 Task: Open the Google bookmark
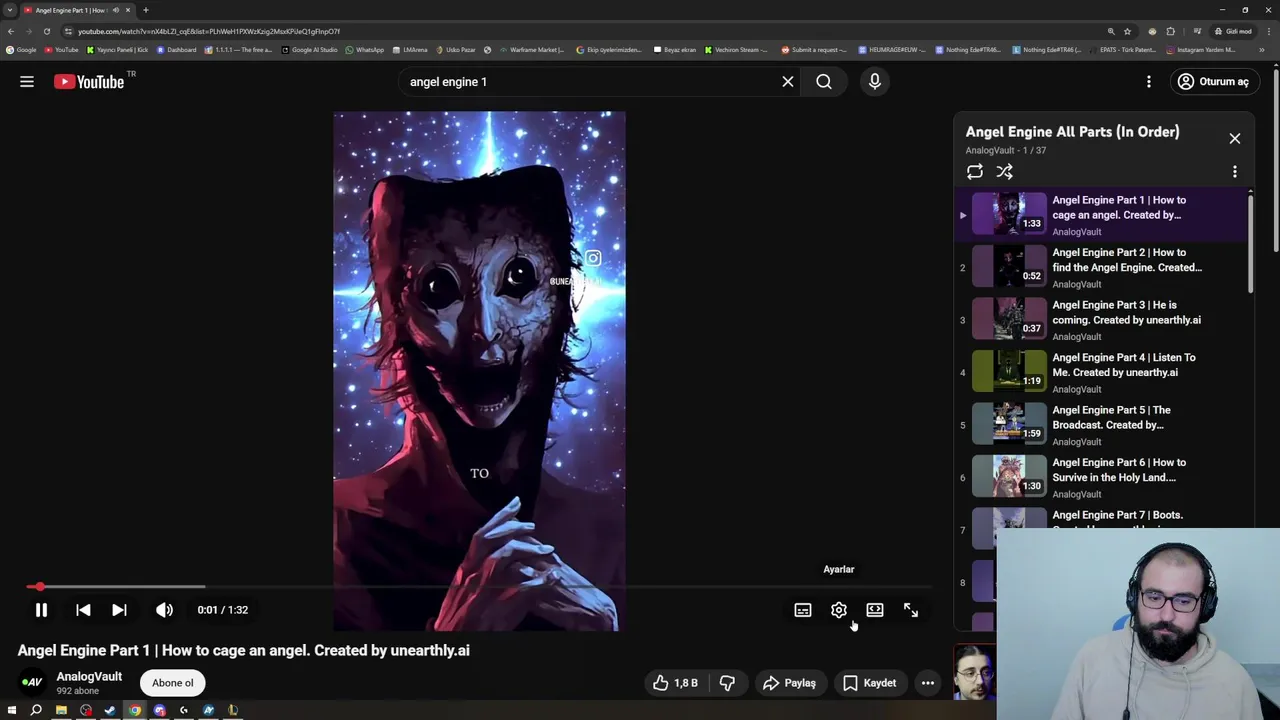[x=22, y=49]
